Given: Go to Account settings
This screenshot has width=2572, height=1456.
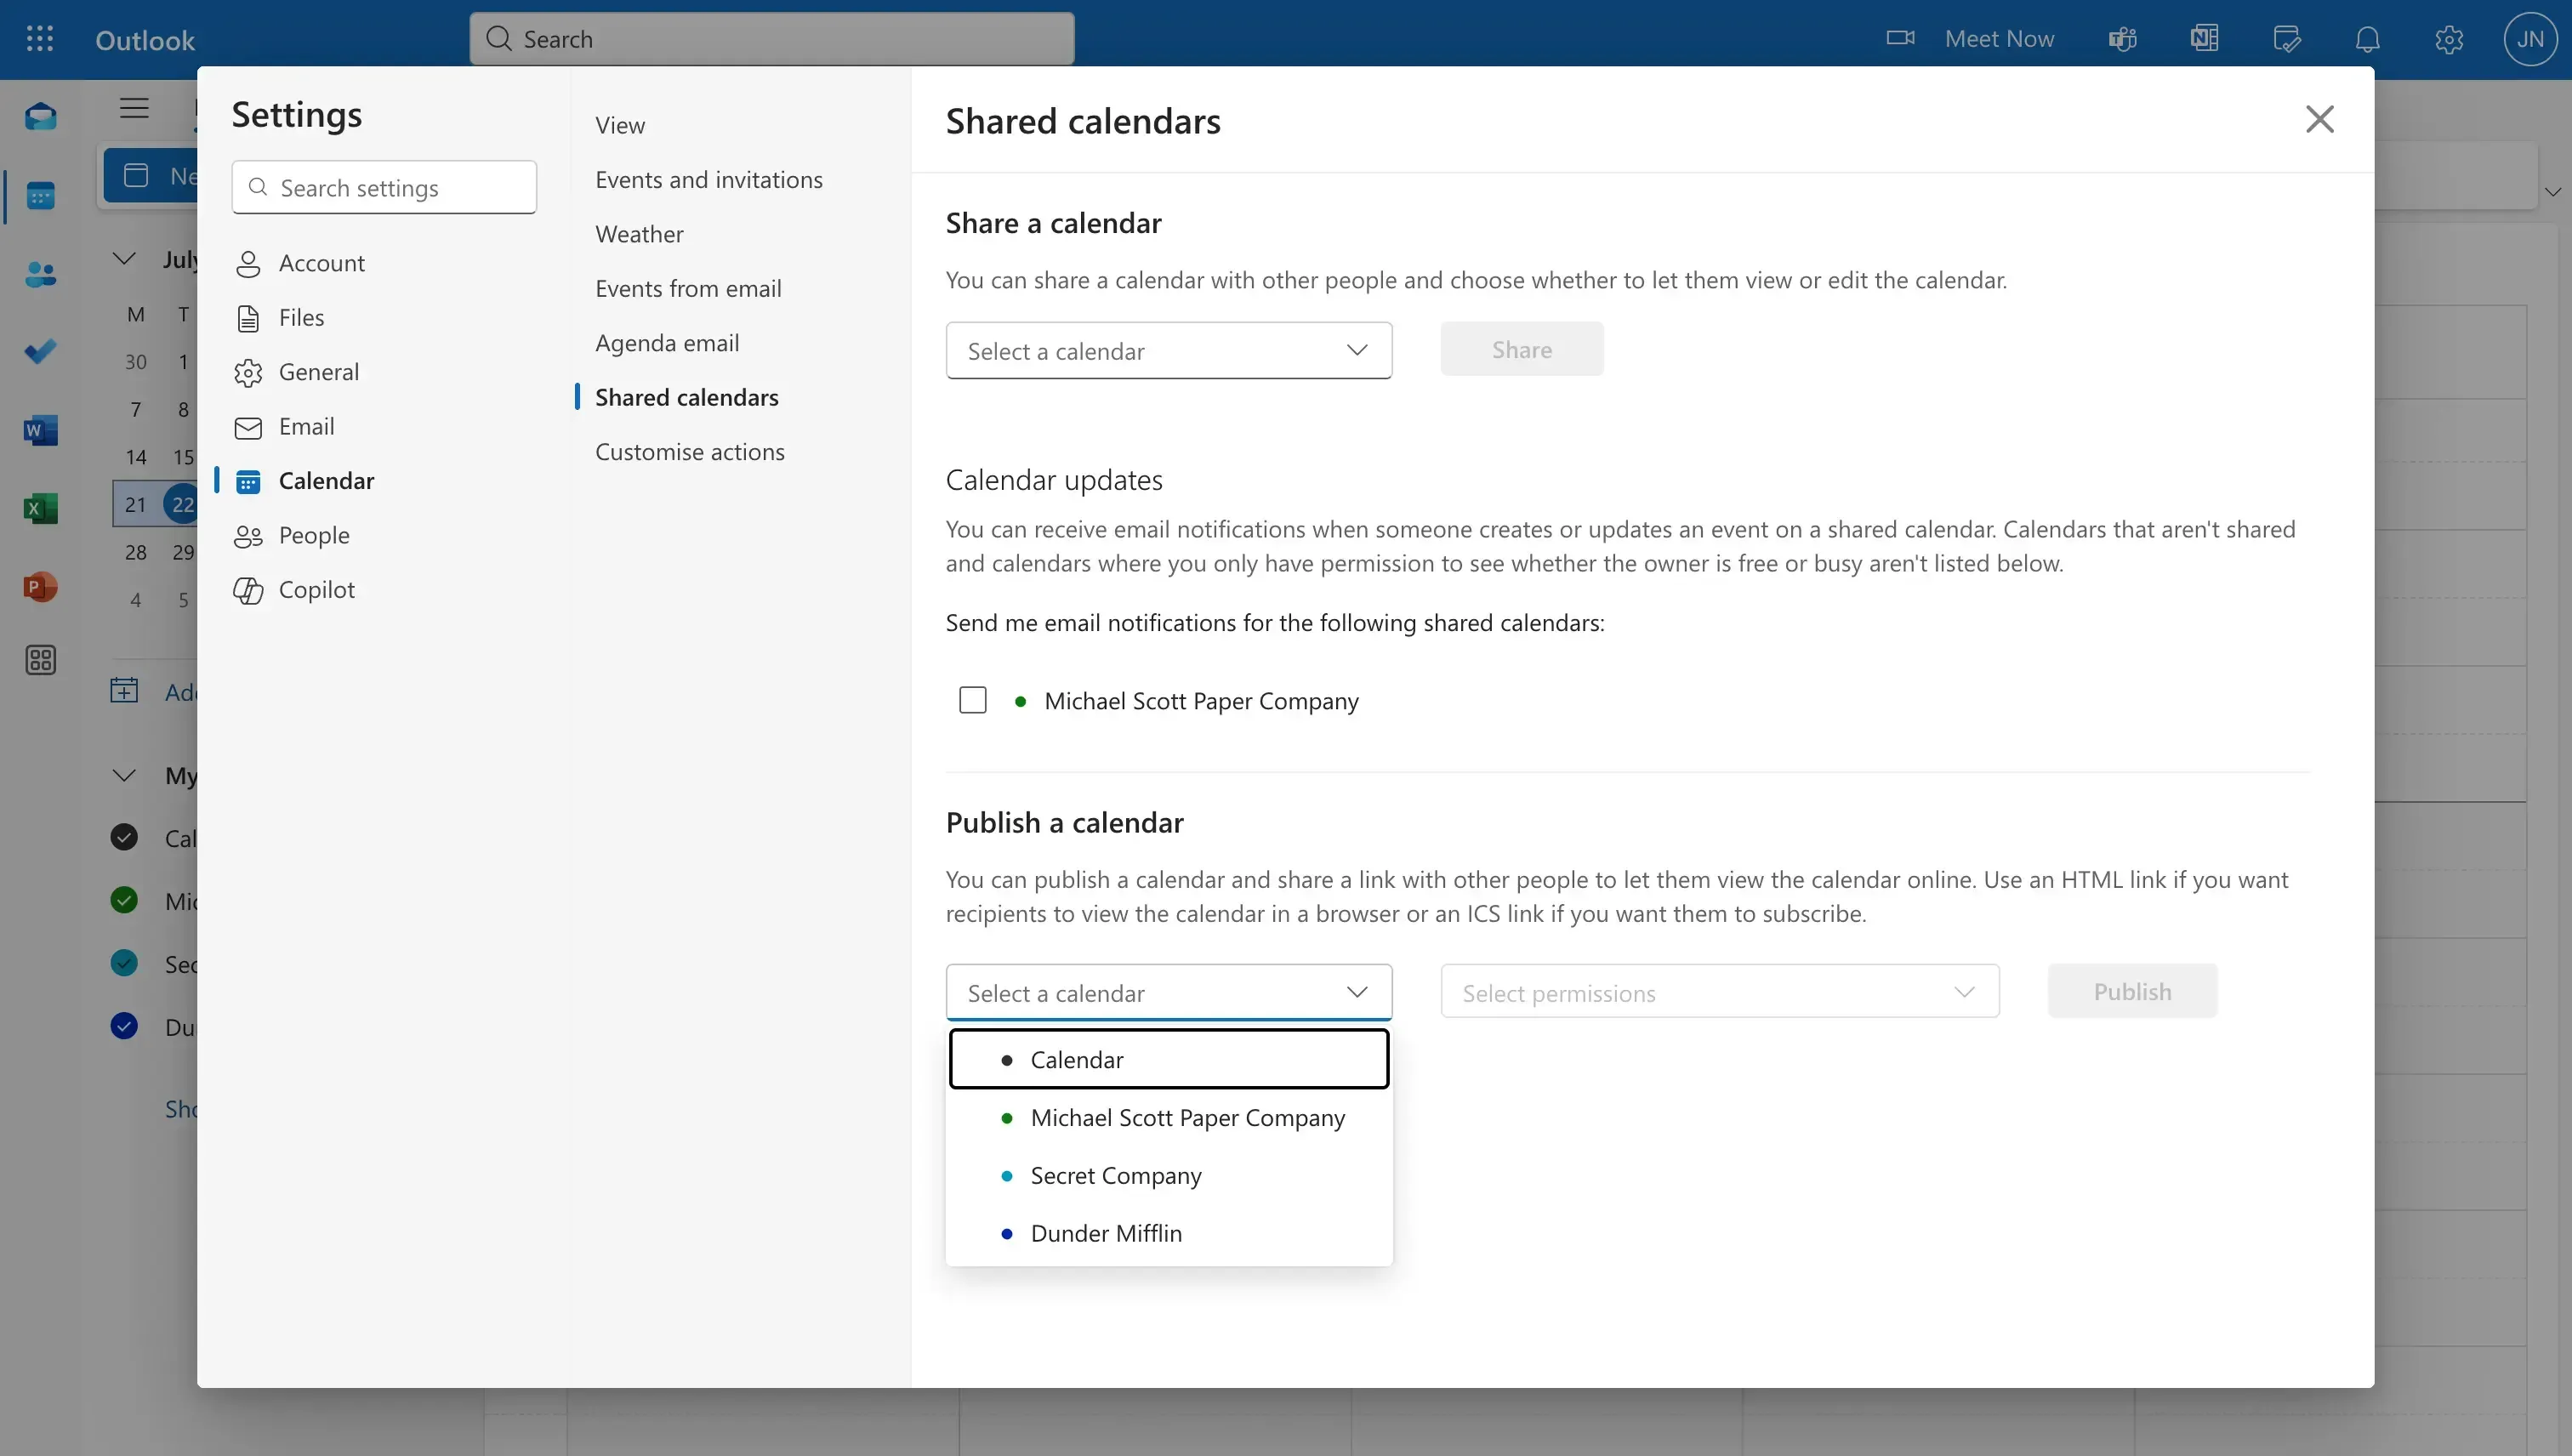Looking at the screenshot, I should (321, 263).
